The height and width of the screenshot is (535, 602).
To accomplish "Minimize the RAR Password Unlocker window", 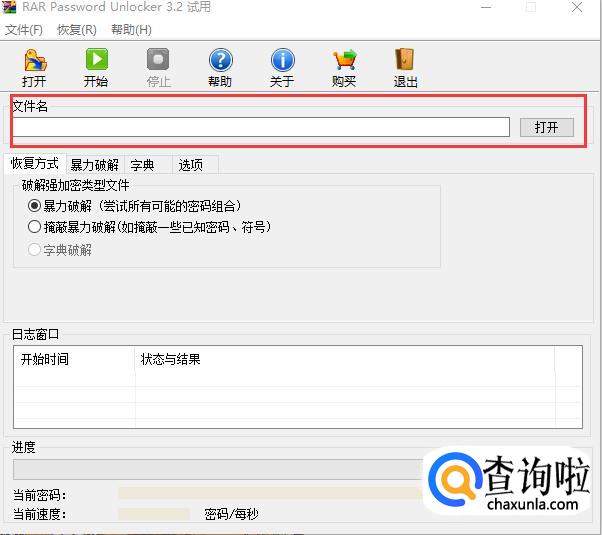I will (486, 7).
